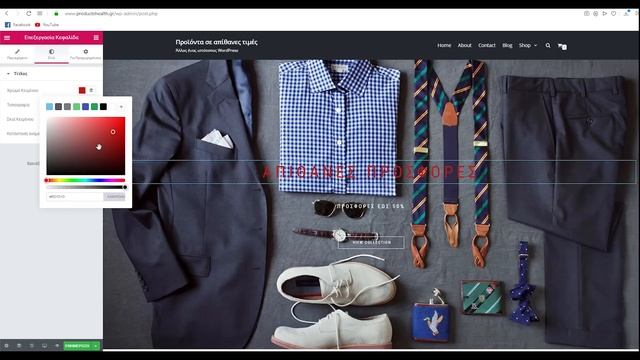Open save options arrow beside Update
This screenshot has height=360, width=640.
coord(96,346)
